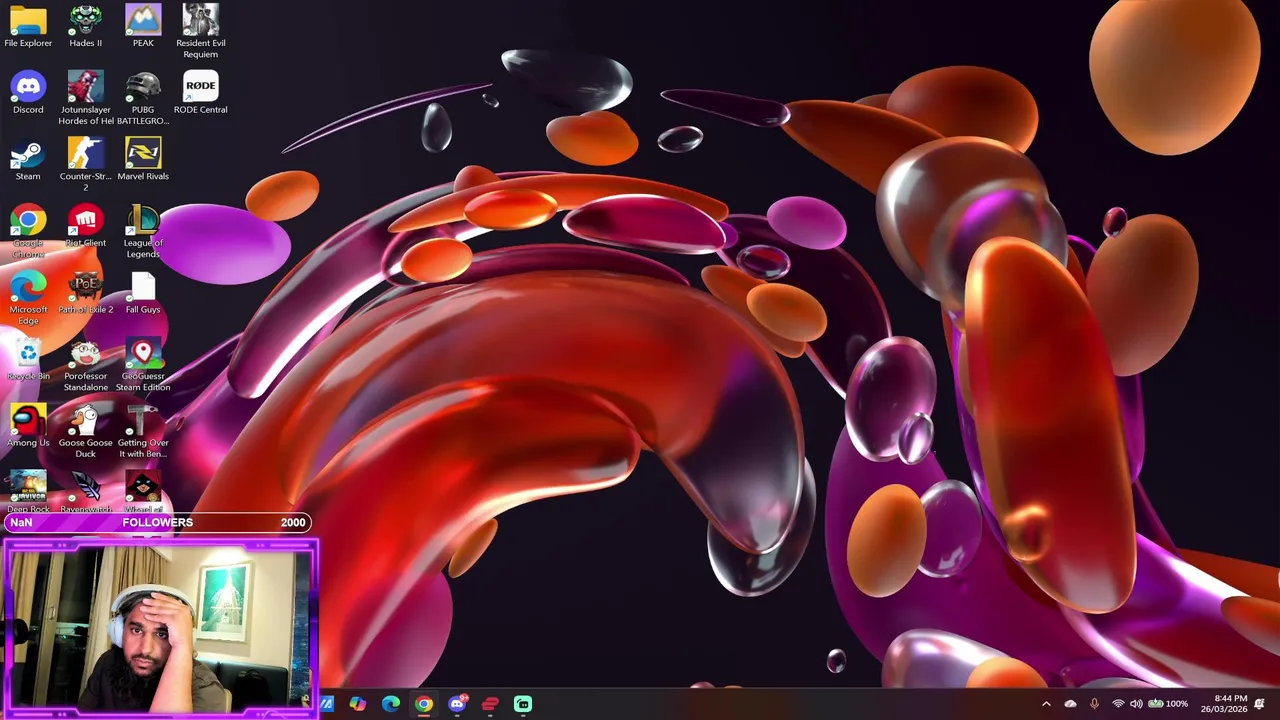Open the File Explorer desktop shortcut
This screenshot has width=1280, height=720.
28,26
